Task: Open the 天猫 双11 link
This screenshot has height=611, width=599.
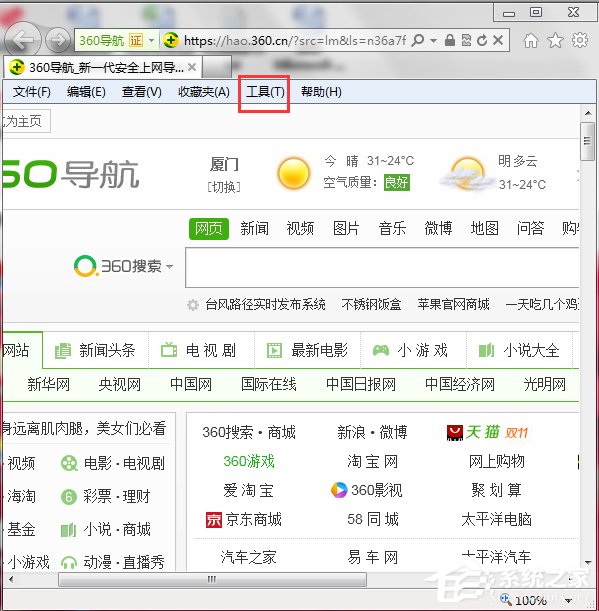Action: 487,433
